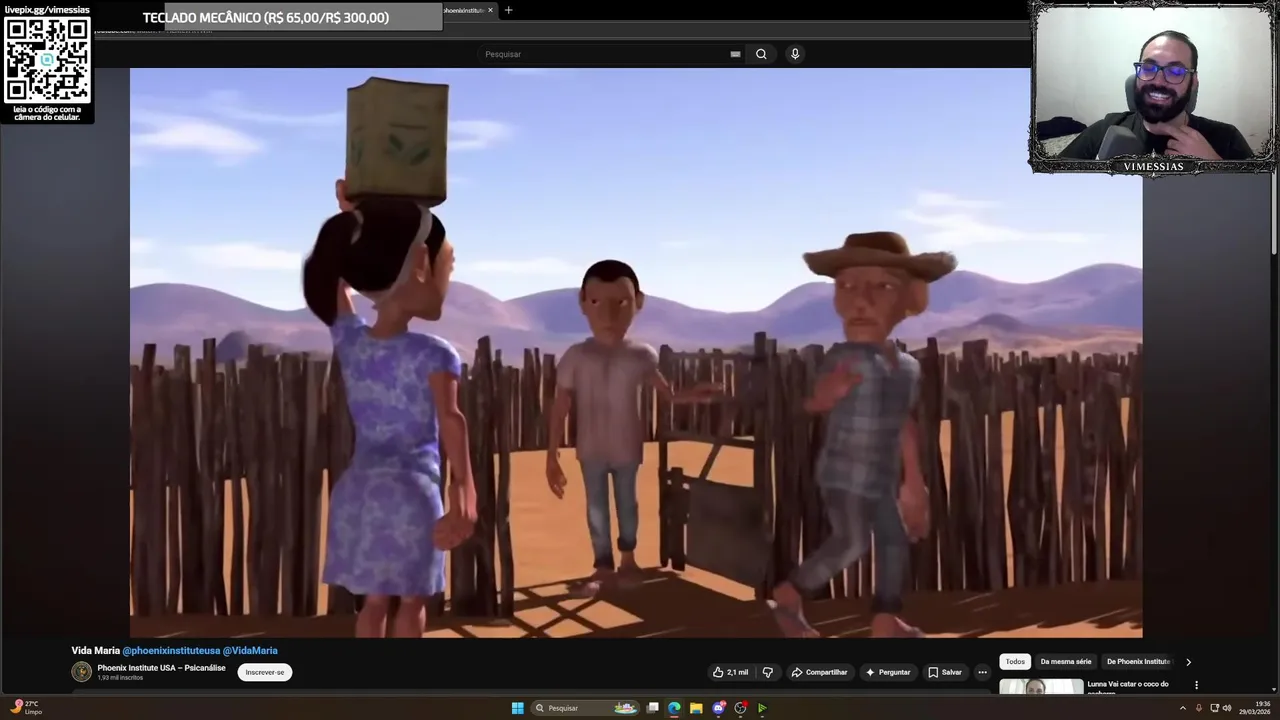Viewport: 1280px width, 720px height.
Task: Open the Perguntar AI button
Action: [888, 672]
